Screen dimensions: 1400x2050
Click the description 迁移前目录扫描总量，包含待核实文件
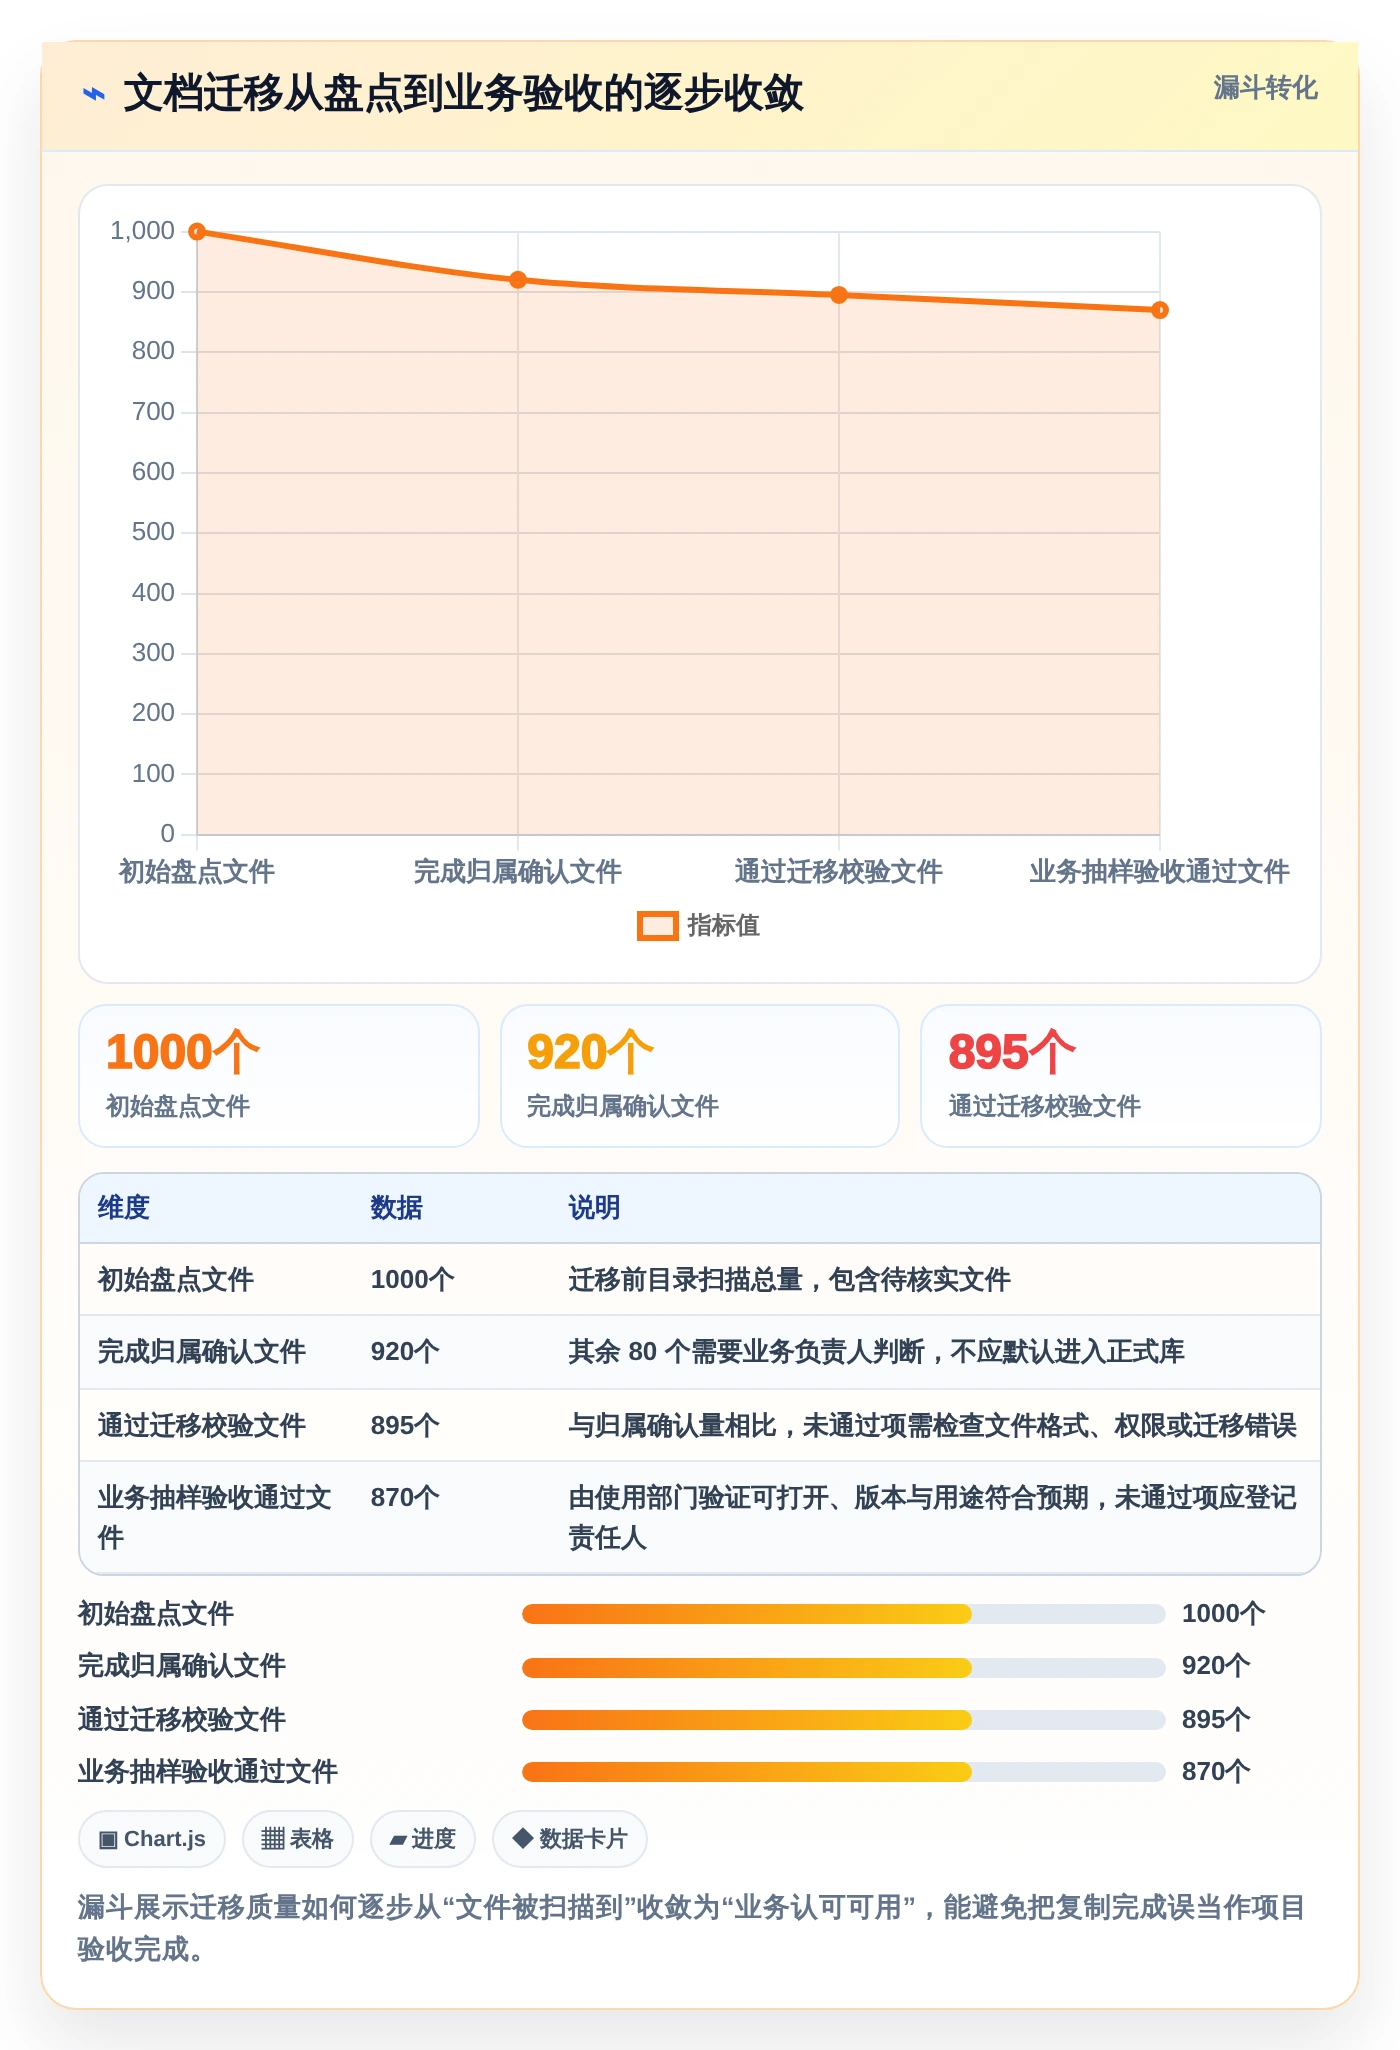(790, 1280)
